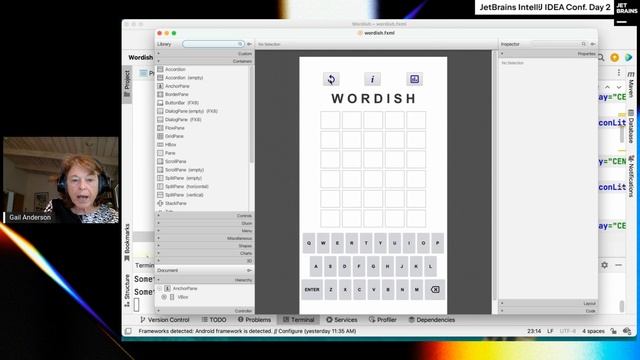Click the Inspector search magnifier icon
Screen dimensions: 640x360
pos(584,44)
